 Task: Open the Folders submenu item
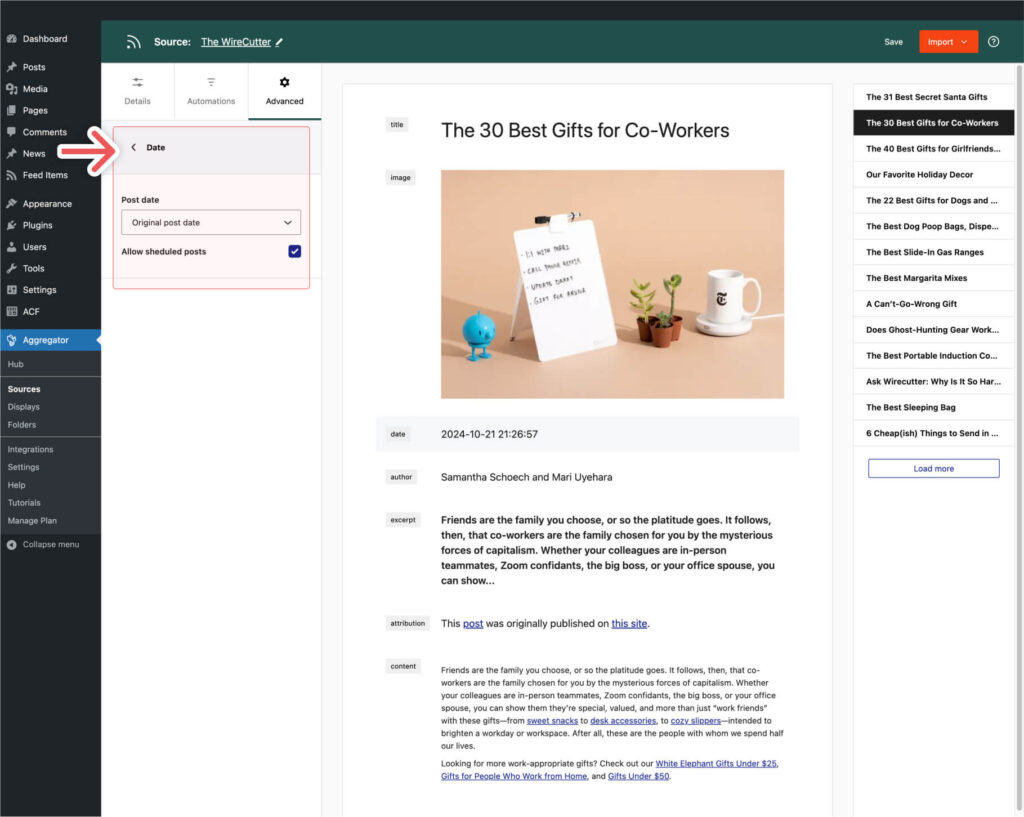click(22, 425)
